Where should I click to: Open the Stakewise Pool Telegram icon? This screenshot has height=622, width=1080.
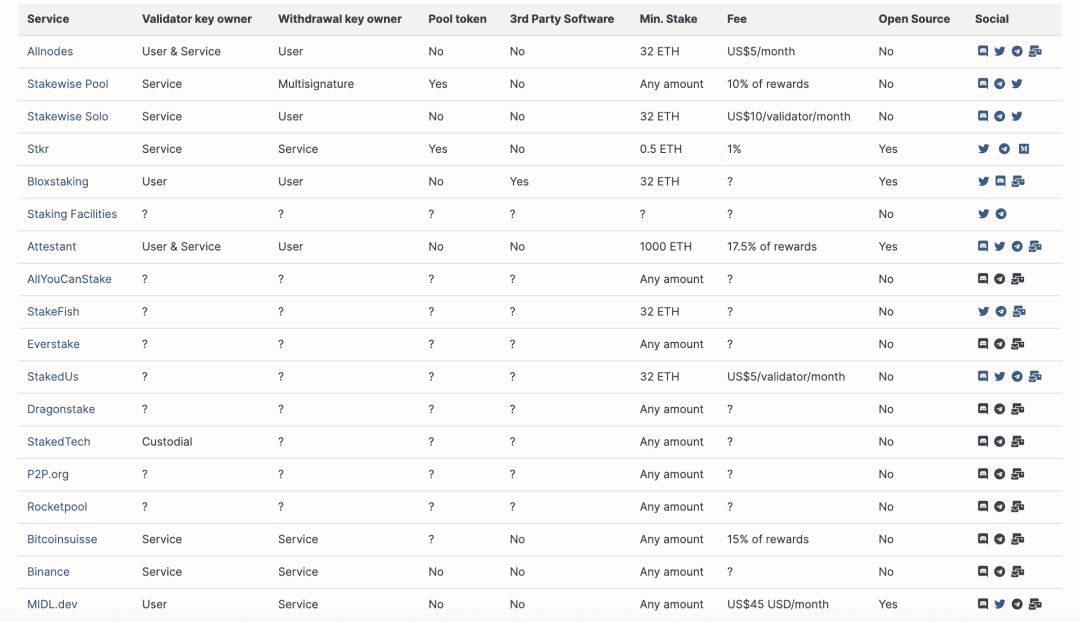tap(999, 83)
